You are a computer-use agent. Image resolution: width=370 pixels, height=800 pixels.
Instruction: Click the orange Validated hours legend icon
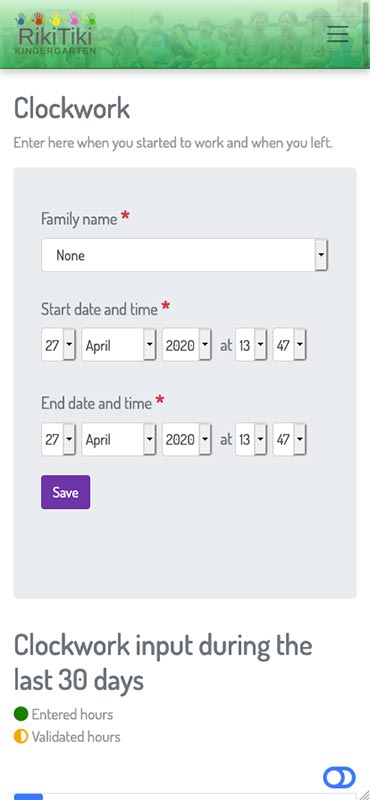pos(21,737)
